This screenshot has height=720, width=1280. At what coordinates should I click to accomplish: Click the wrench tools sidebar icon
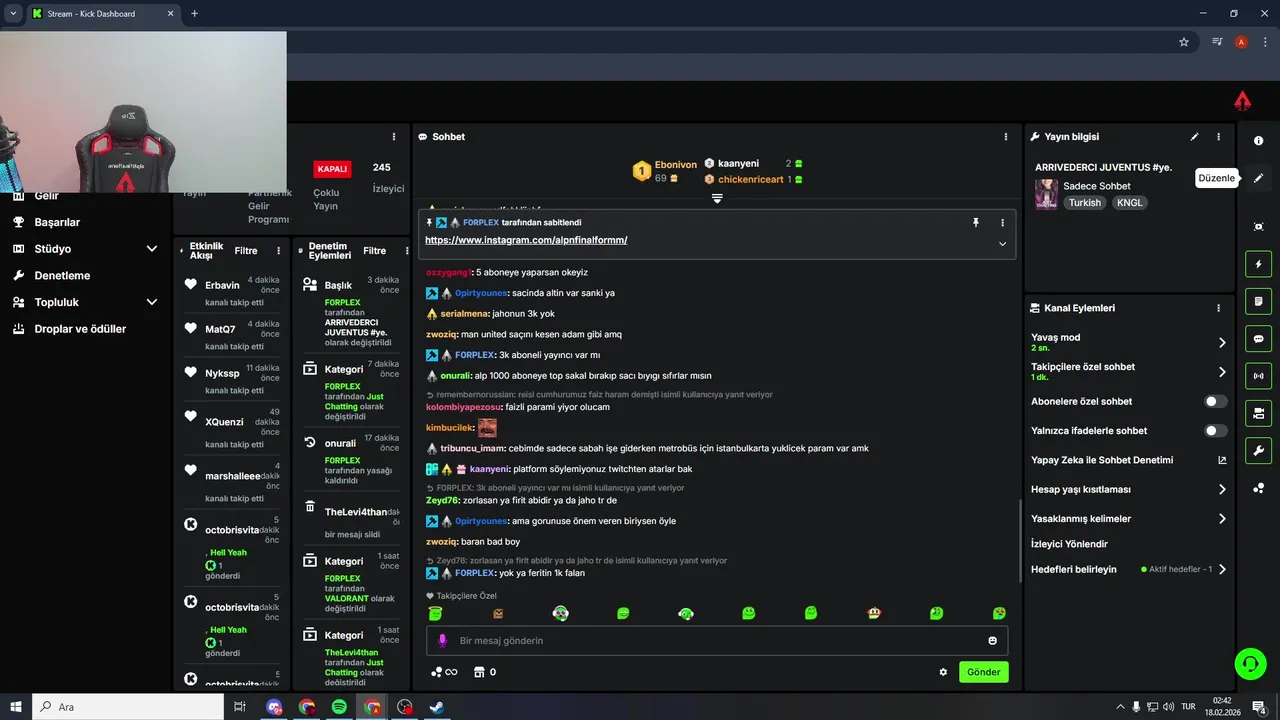pos(1258,450)
